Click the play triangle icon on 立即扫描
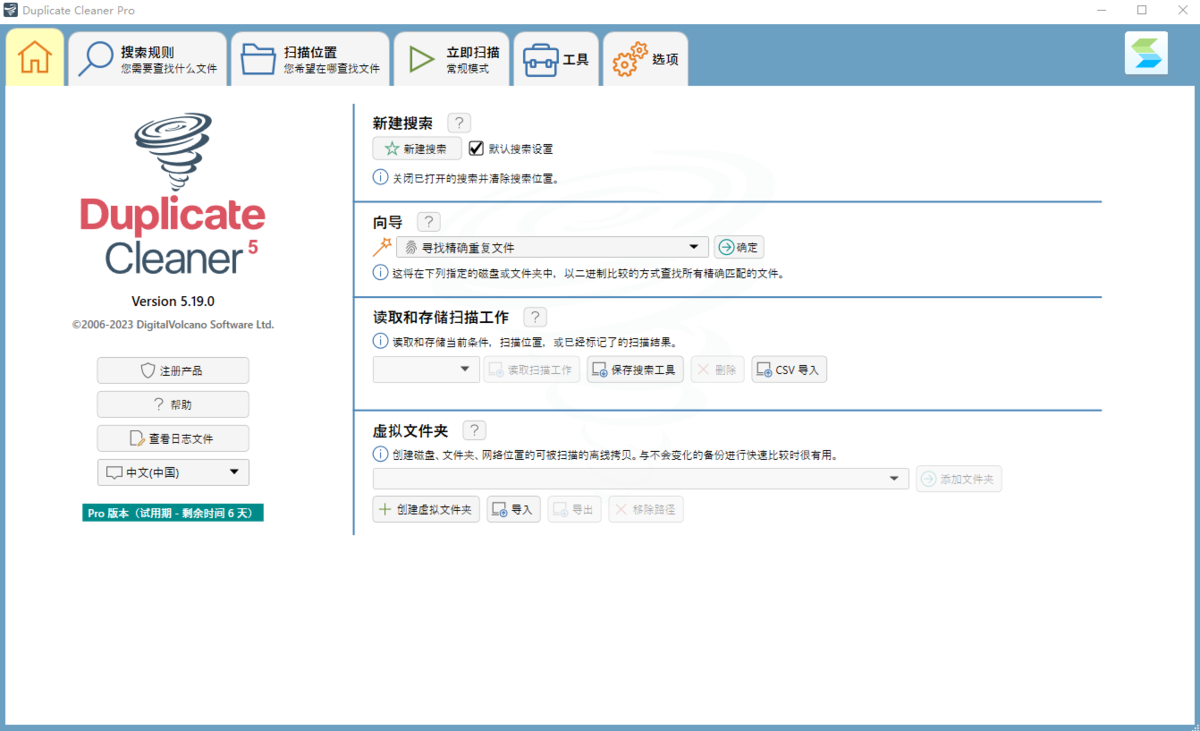Screen dimensions: 1200x731 (421, 59)
